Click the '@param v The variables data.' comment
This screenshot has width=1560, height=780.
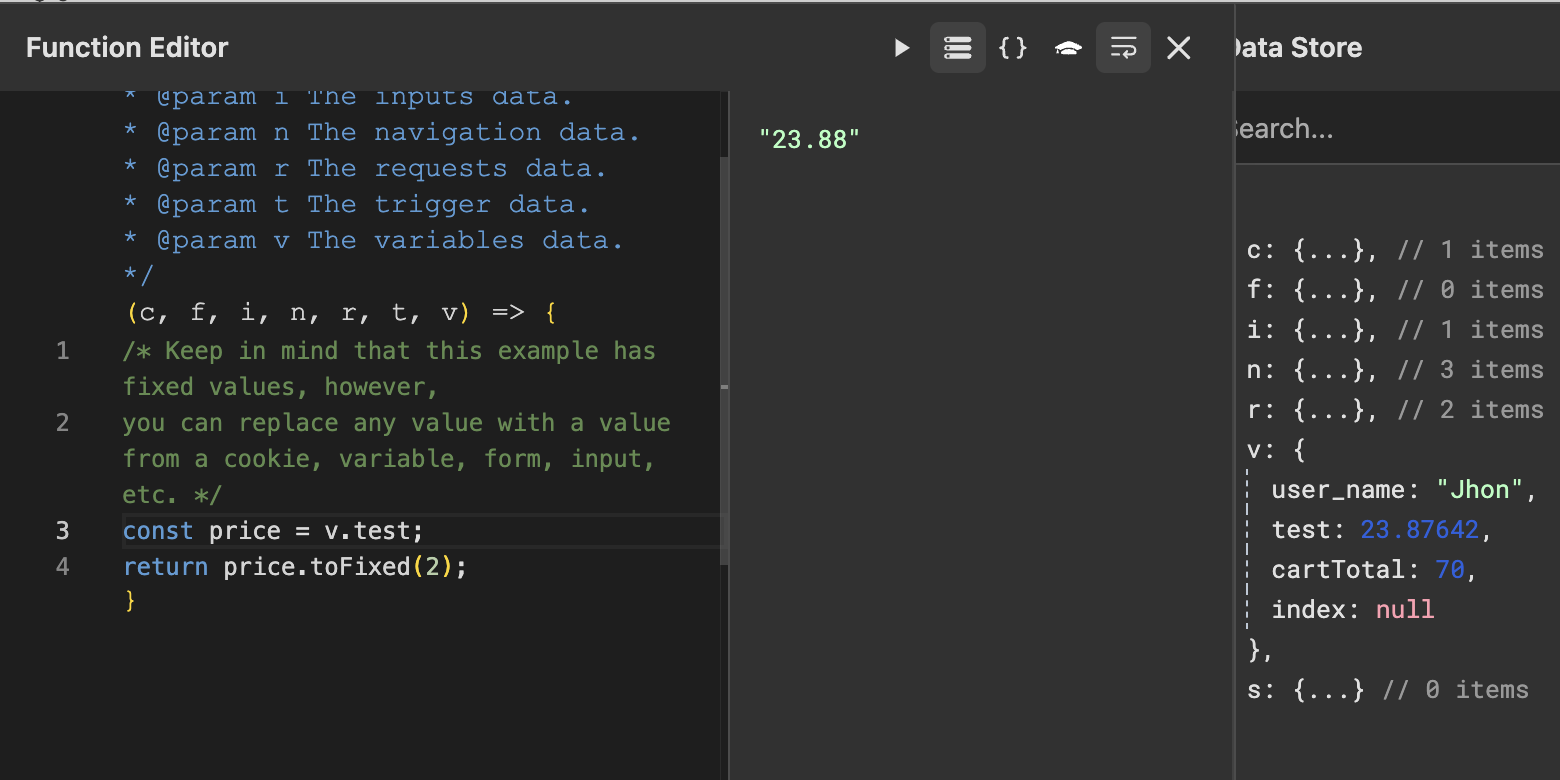coord(373,241)
